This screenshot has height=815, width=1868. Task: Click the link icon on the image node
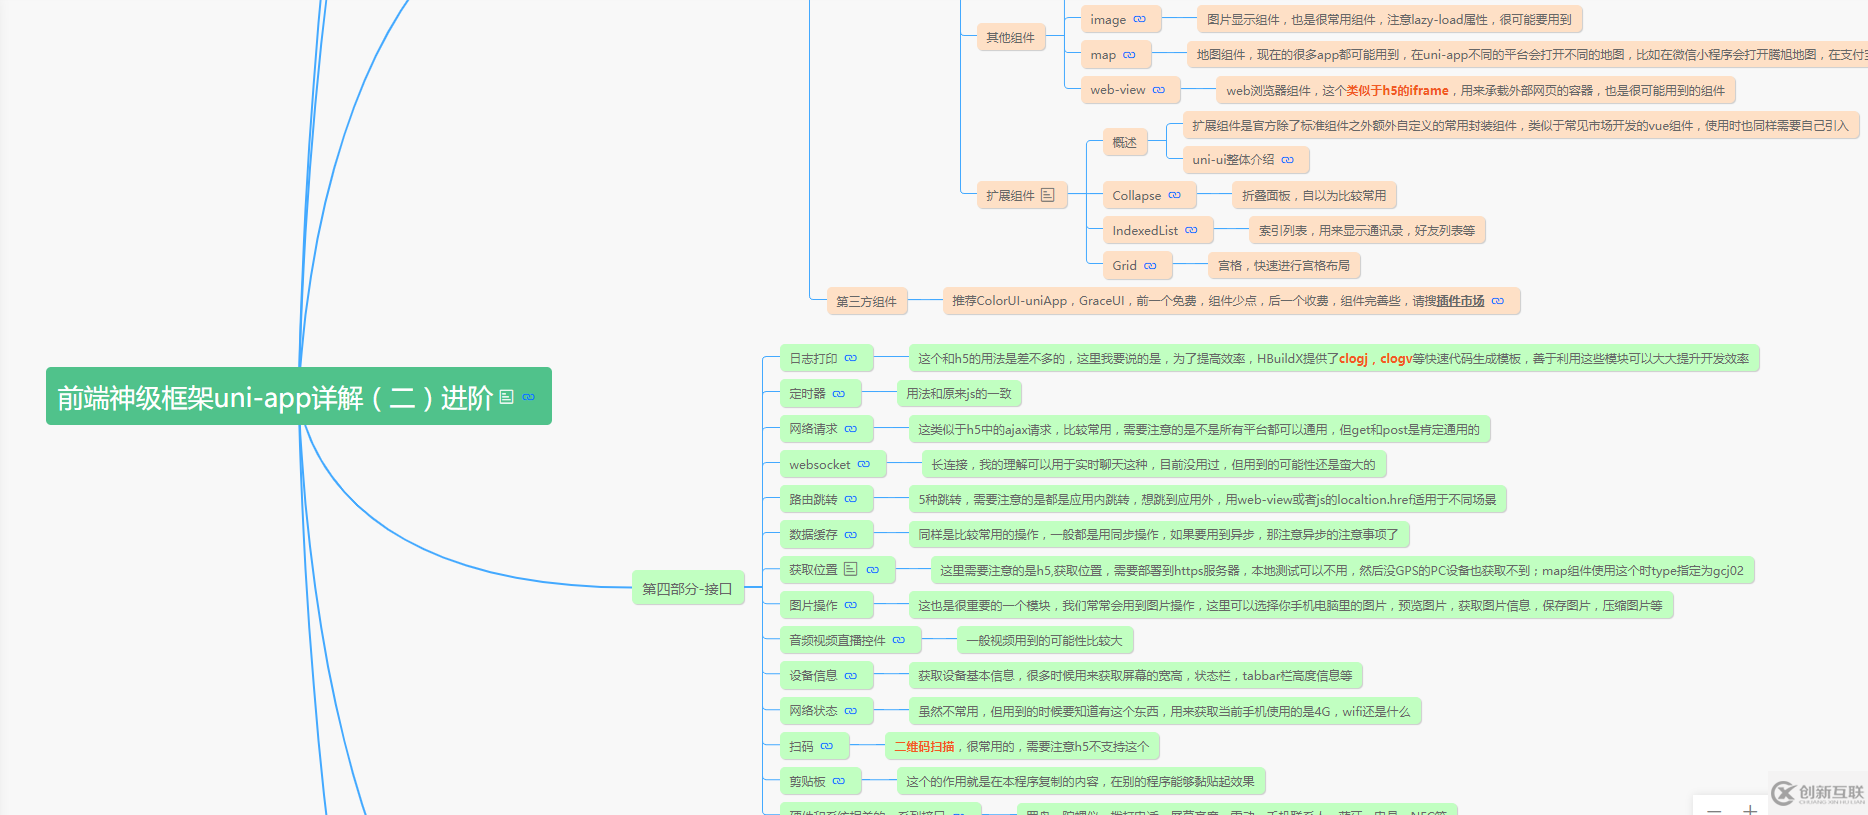coord(1140,19)
